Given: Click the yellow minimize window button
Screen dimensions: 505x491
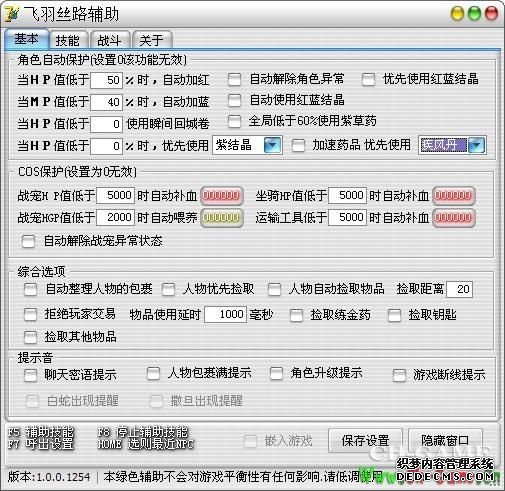Looking at the screenshot, I should (457, 14).
